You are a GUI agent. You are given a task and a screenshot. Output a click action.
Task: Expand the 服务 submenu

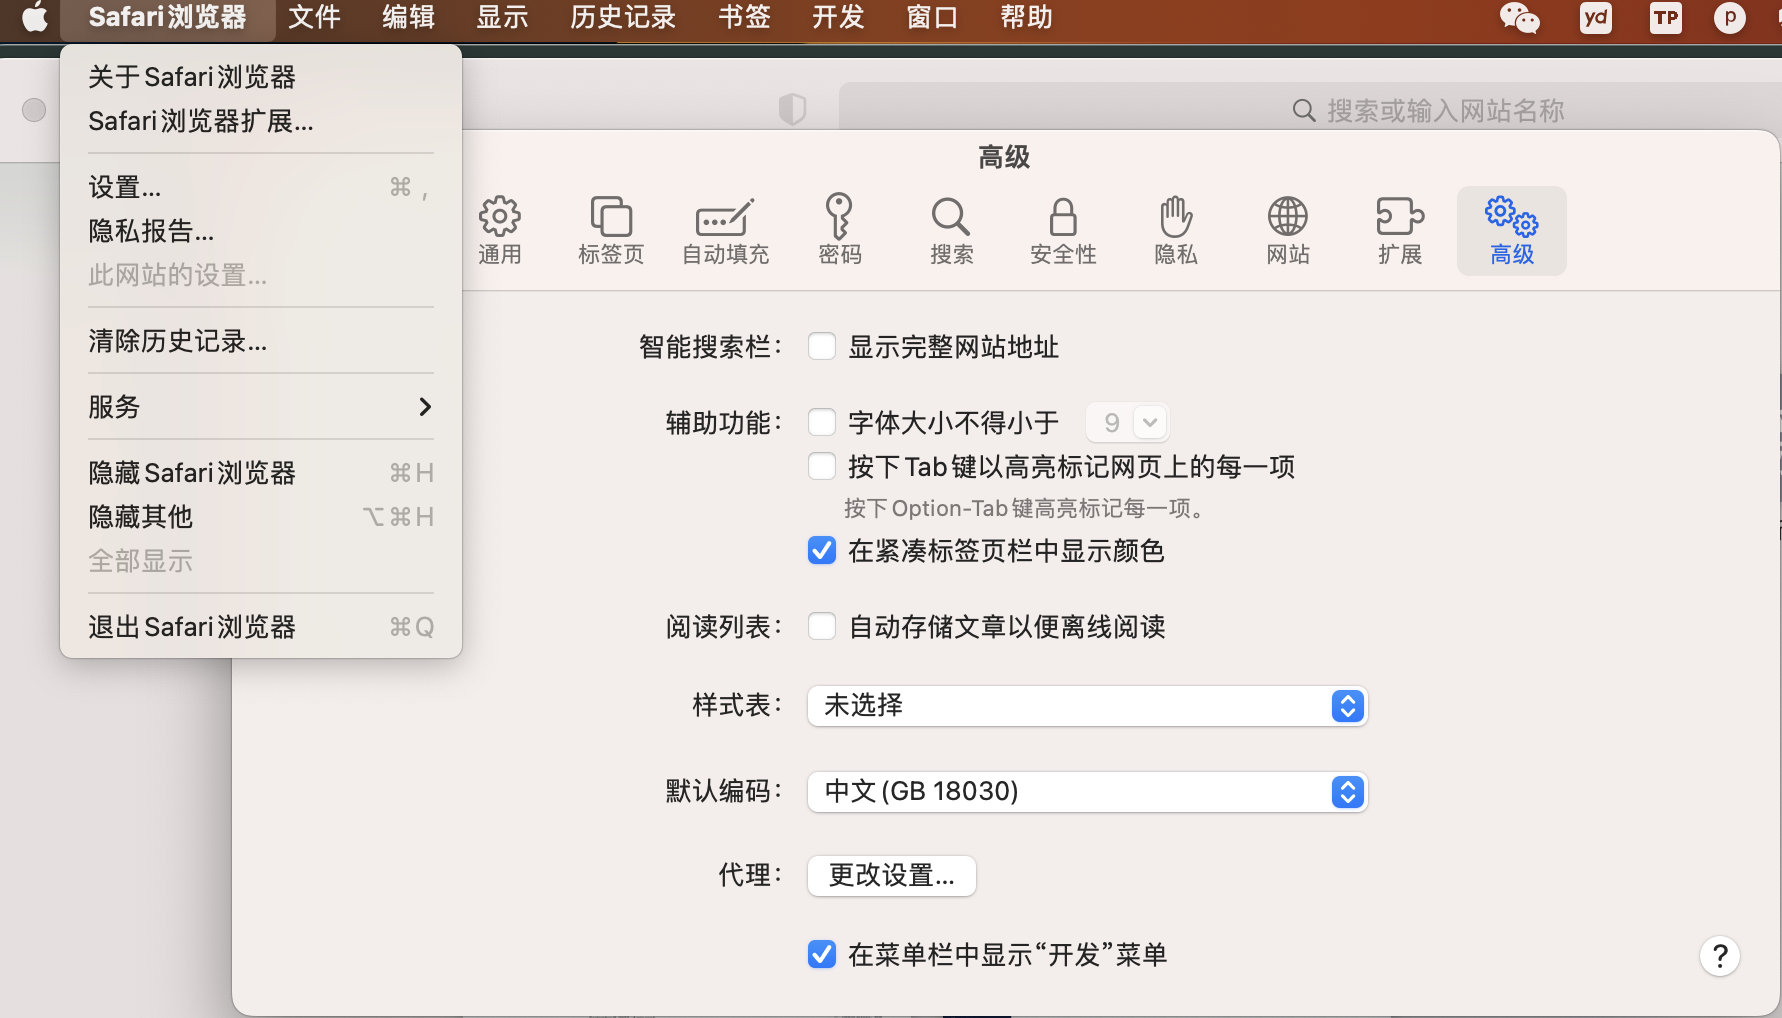tap(261, 407)
